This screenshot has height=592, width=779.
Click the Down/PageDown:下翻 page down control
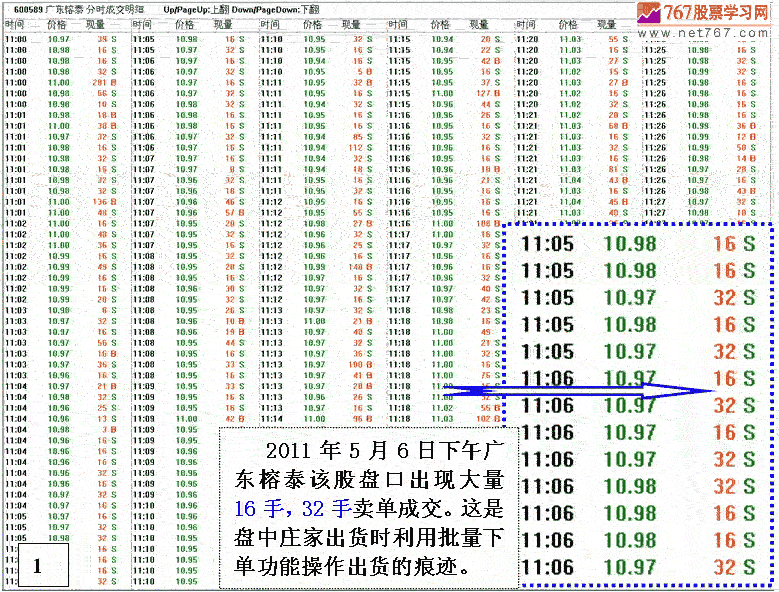(x=279, y=9)
